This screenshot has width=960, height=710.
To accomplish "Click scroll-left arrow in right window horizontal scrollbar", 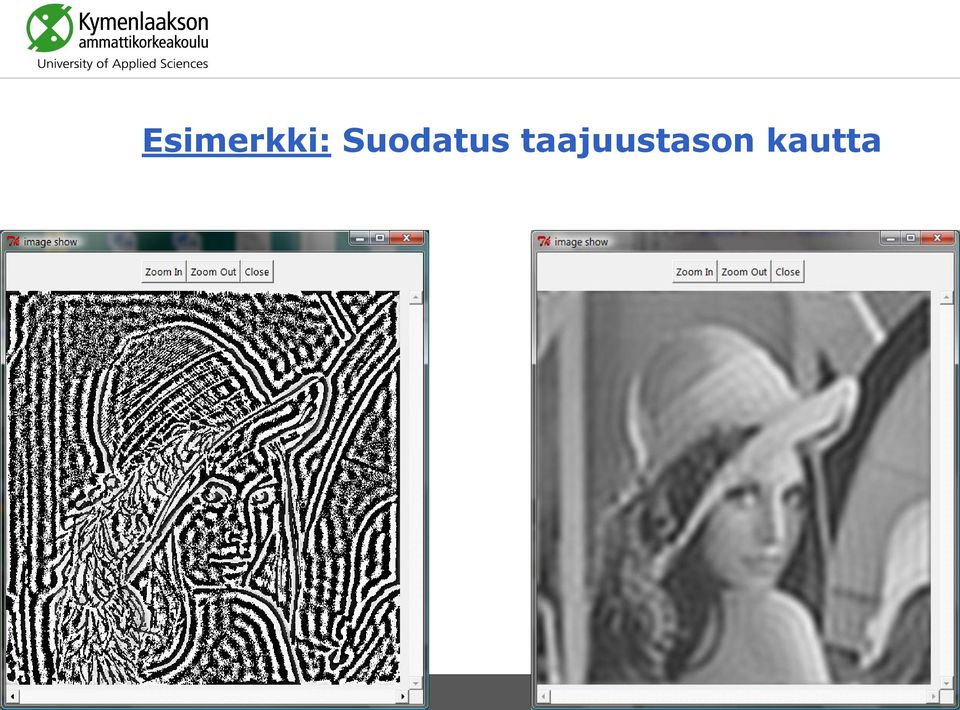I will tap(544, 697).
